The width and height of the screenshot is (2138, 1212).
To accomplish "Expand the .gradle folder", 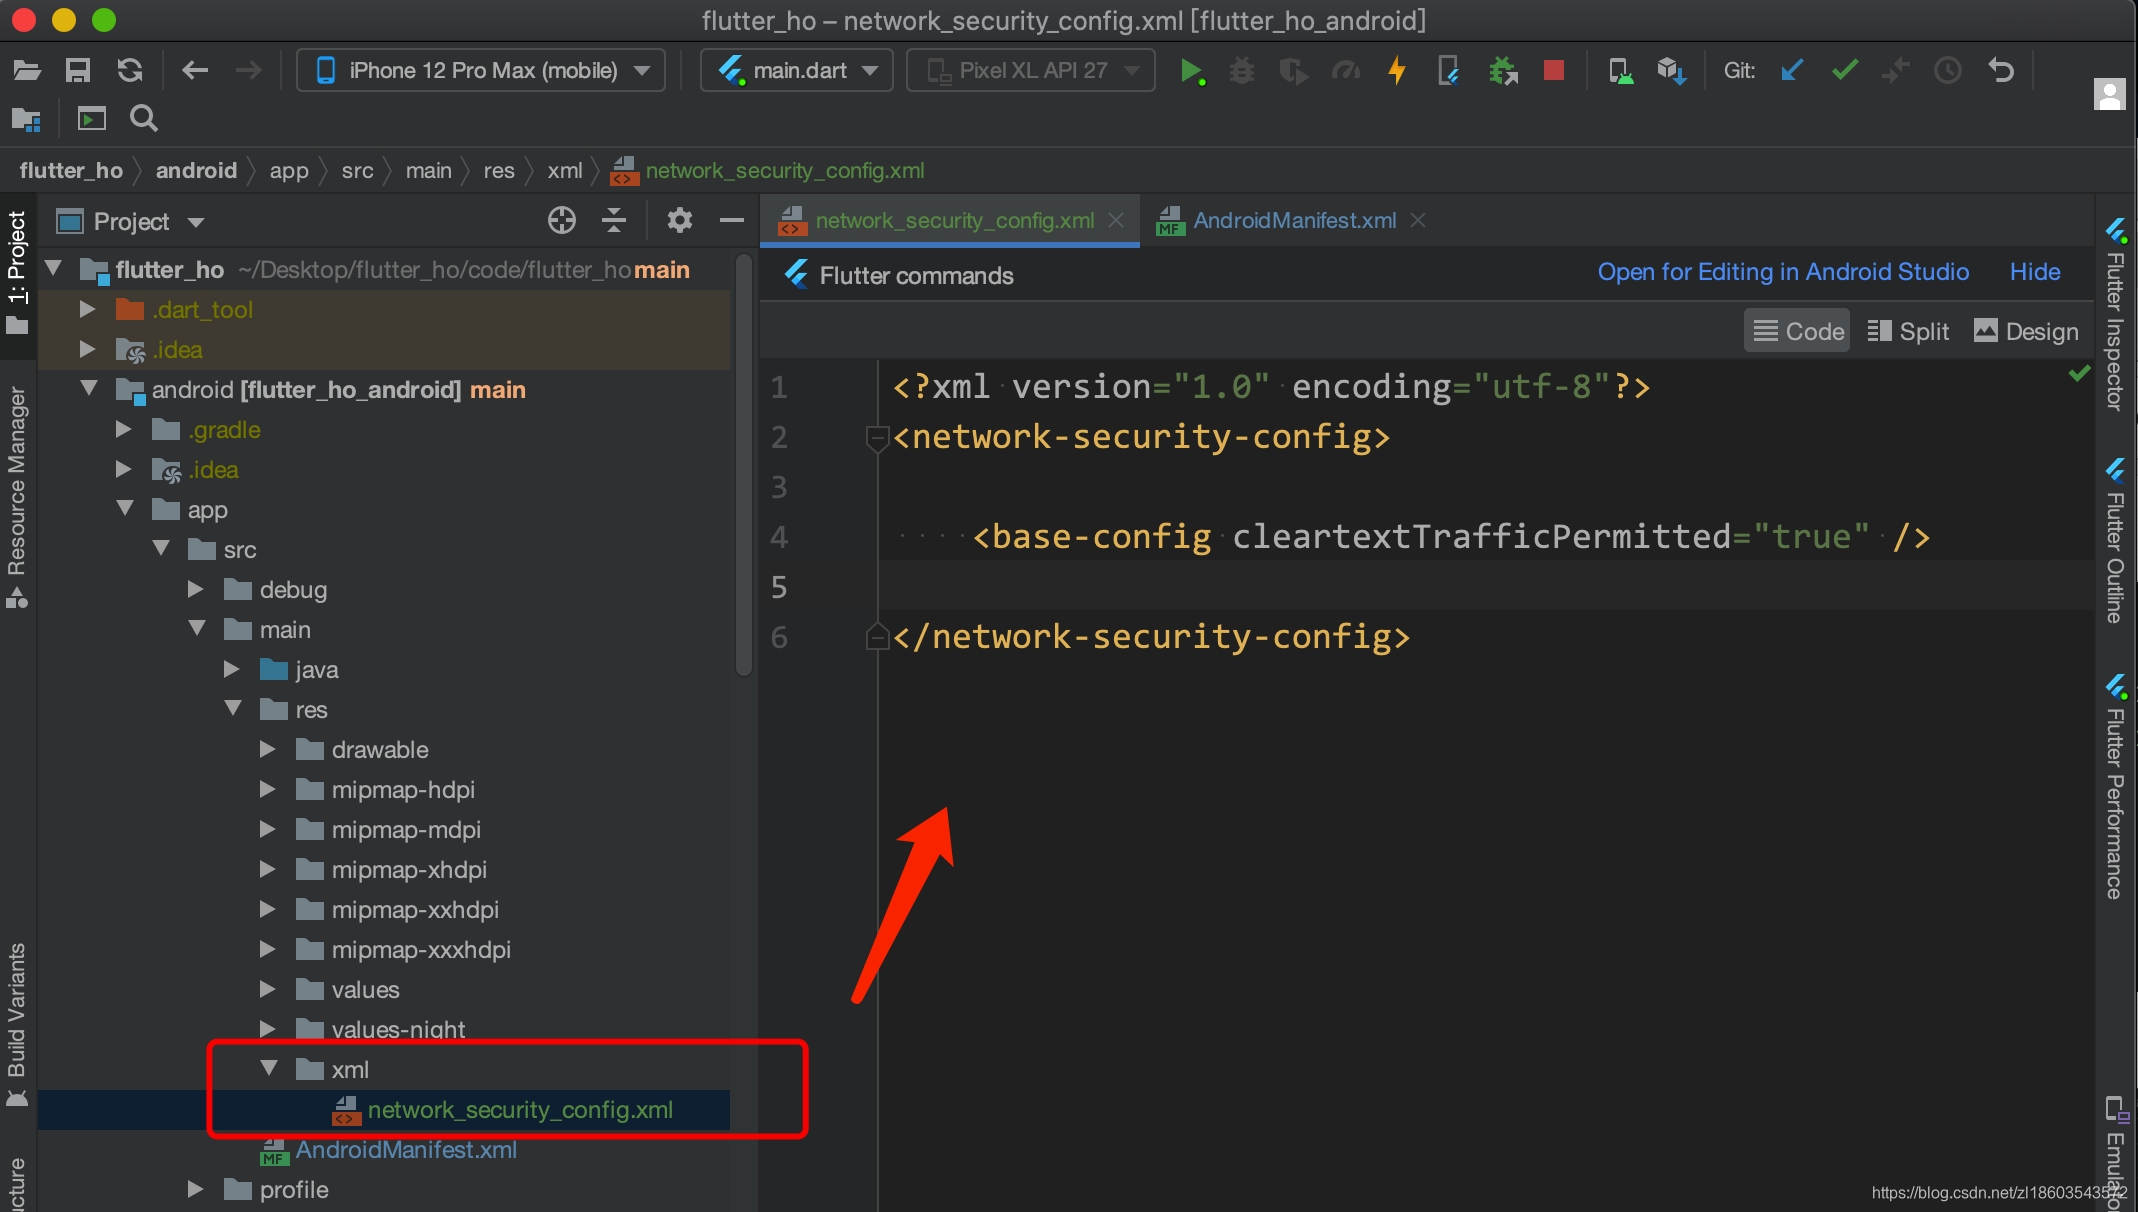I will (x=123, y=429).
